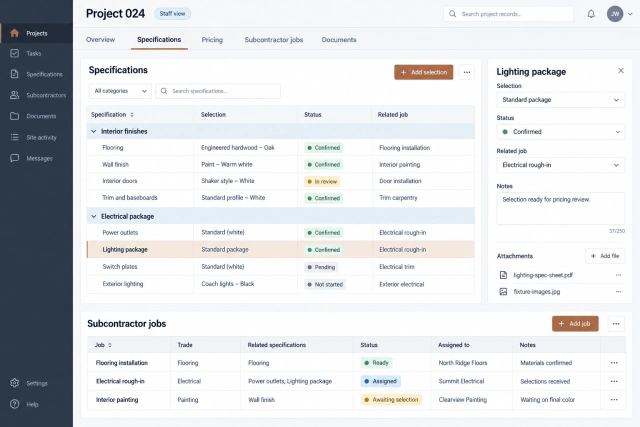Screen dimensions: 640x427
Task: Open Projects from the sidebar home icon
Action: (14, 33)
